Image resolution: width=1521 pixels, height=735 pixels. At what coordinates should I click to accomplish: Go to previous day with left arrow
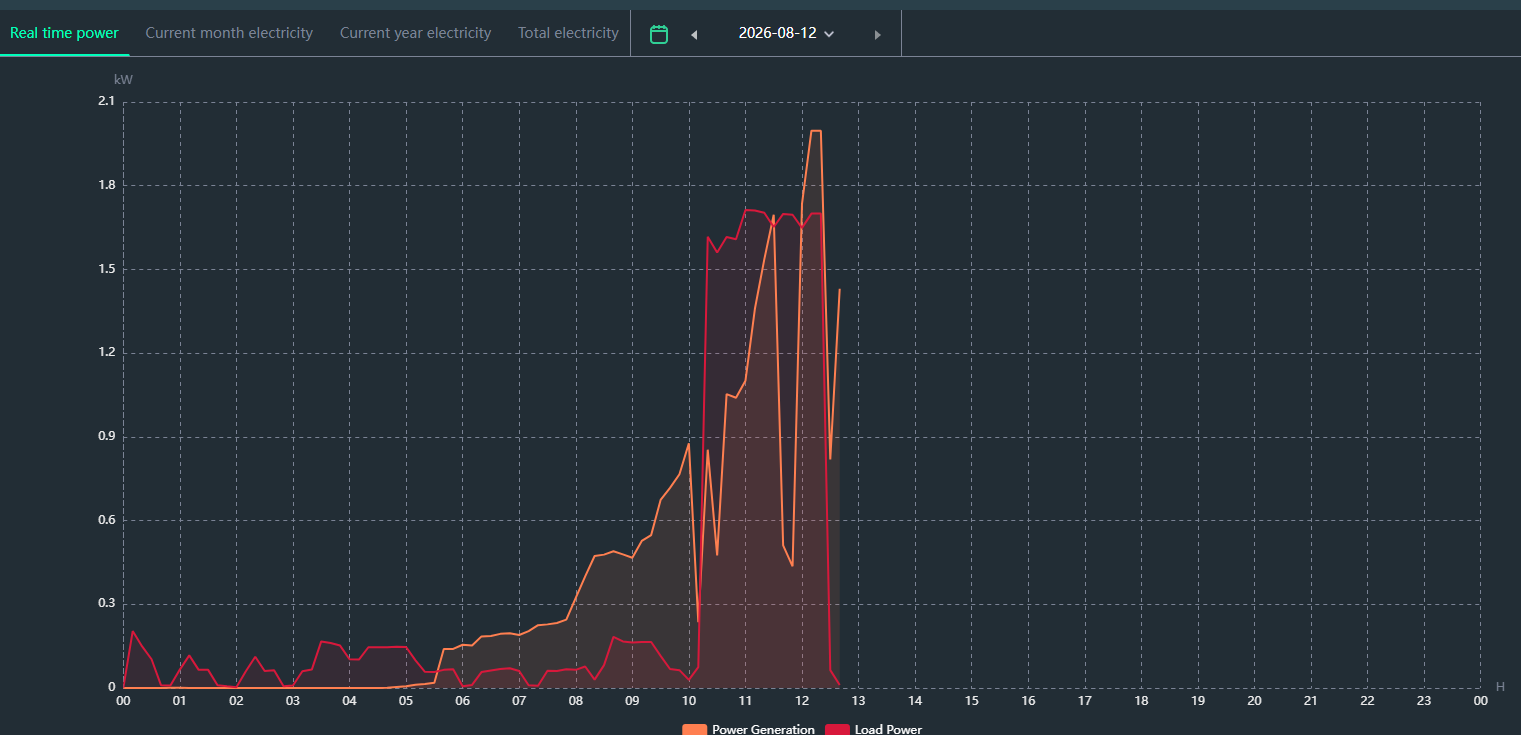tap(694, 35)
